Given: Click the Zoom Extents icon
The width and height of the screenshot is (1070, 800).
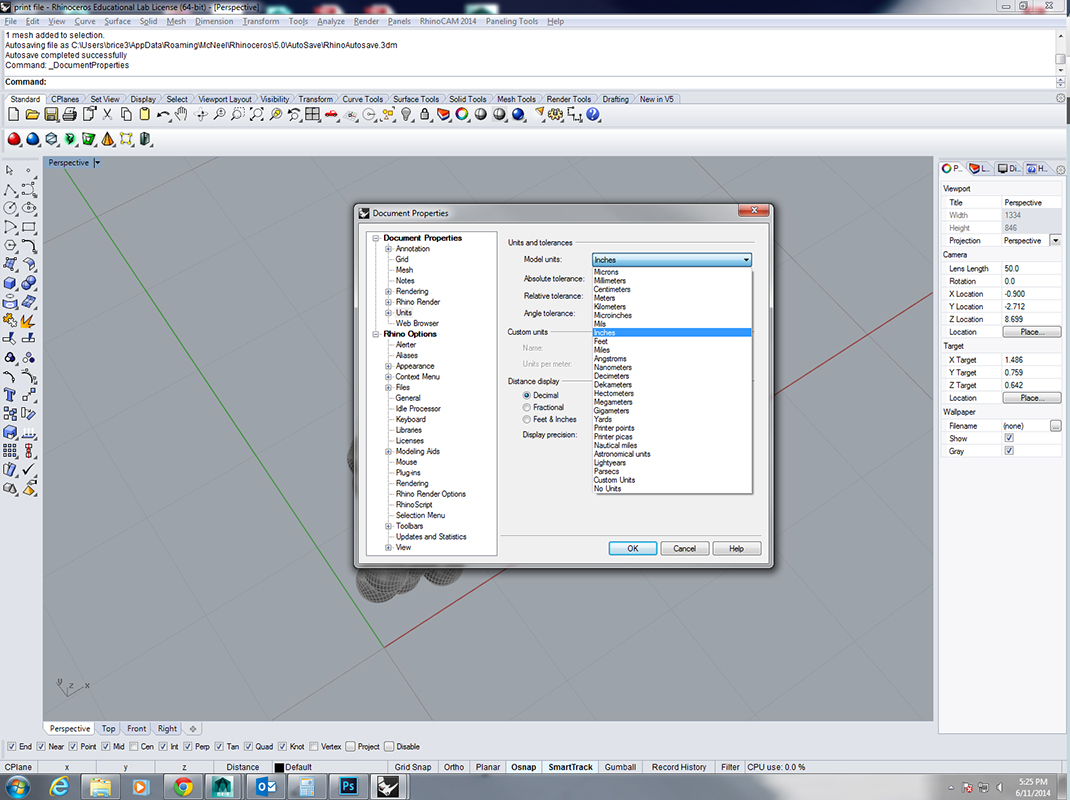Looking at the screenshot, I should coord(257,115).
